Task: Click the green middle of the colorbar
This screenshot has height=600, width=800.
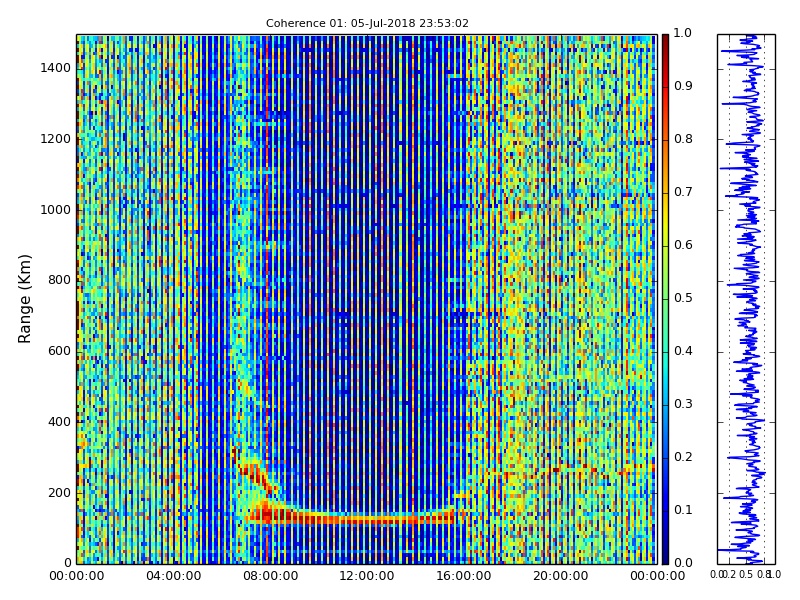Action: [665, 298]
